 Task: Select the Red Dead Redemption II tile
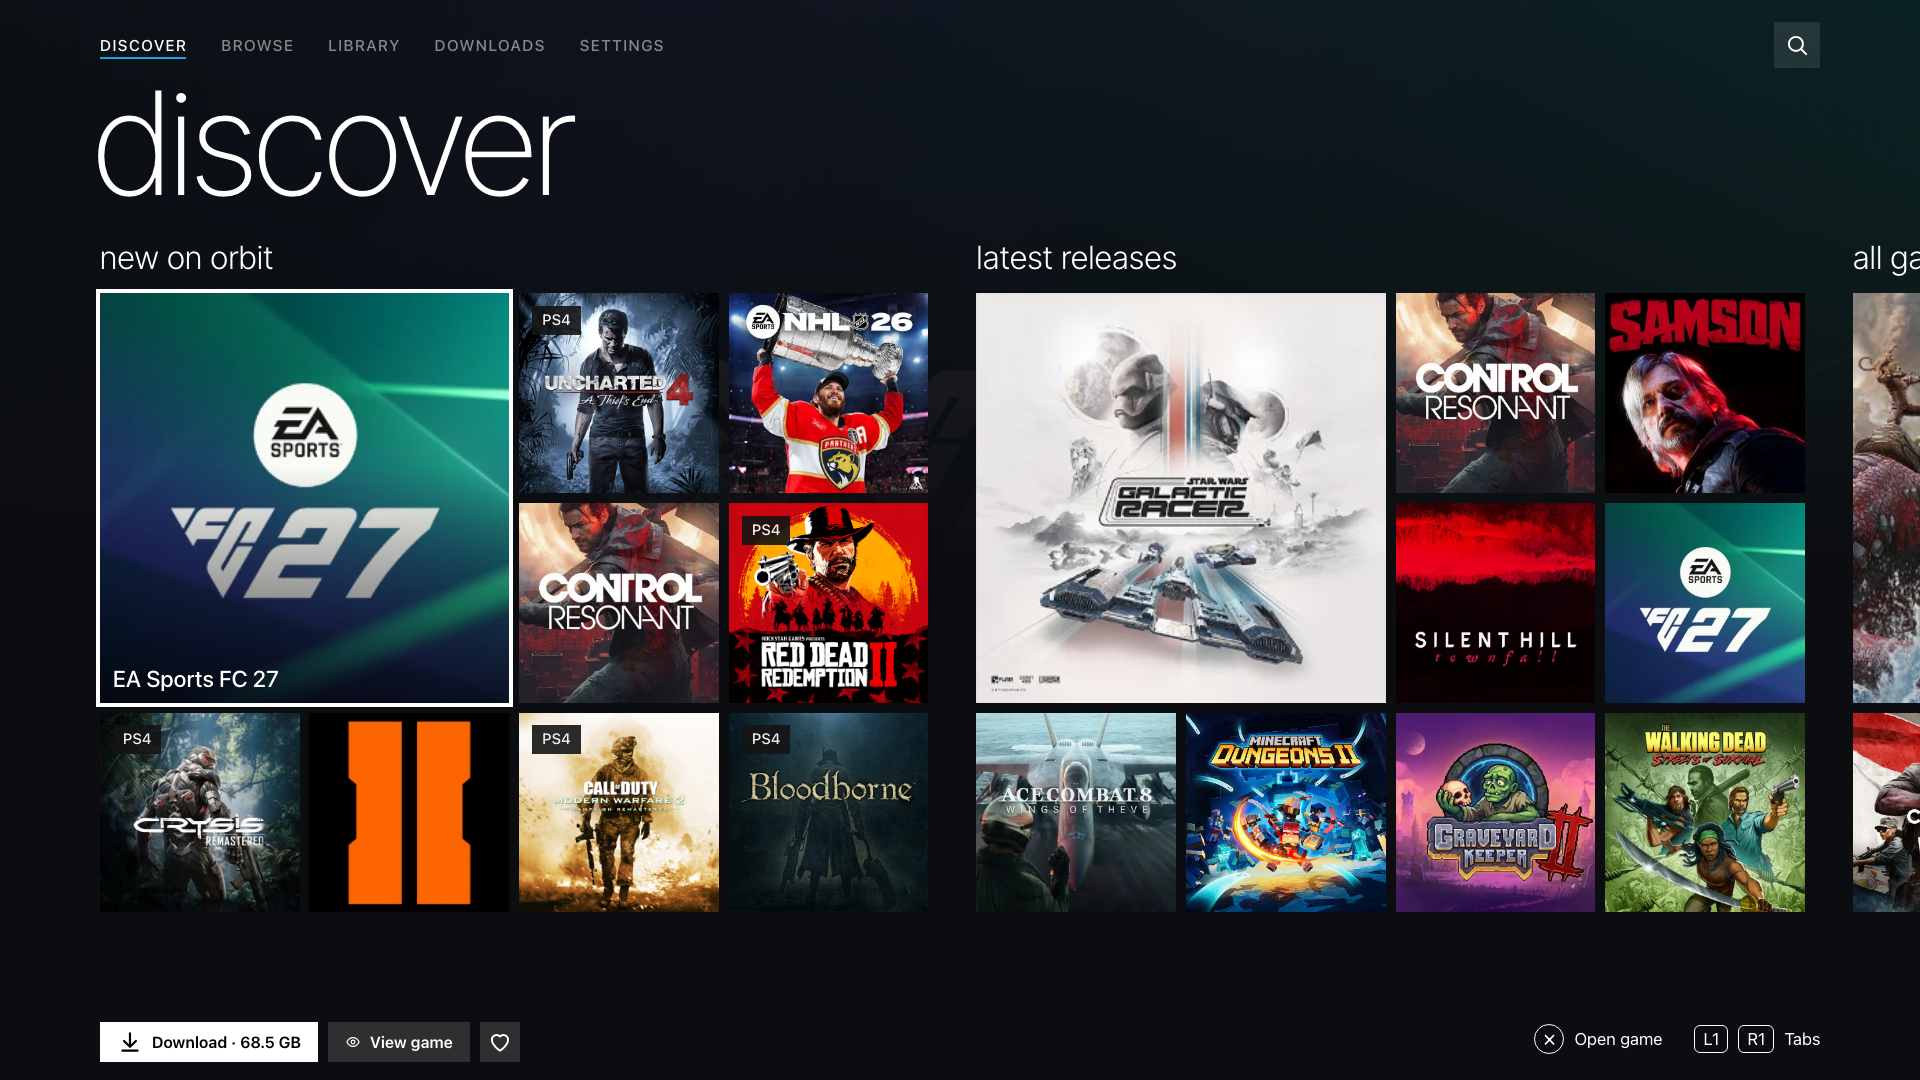tap(828, 603)
